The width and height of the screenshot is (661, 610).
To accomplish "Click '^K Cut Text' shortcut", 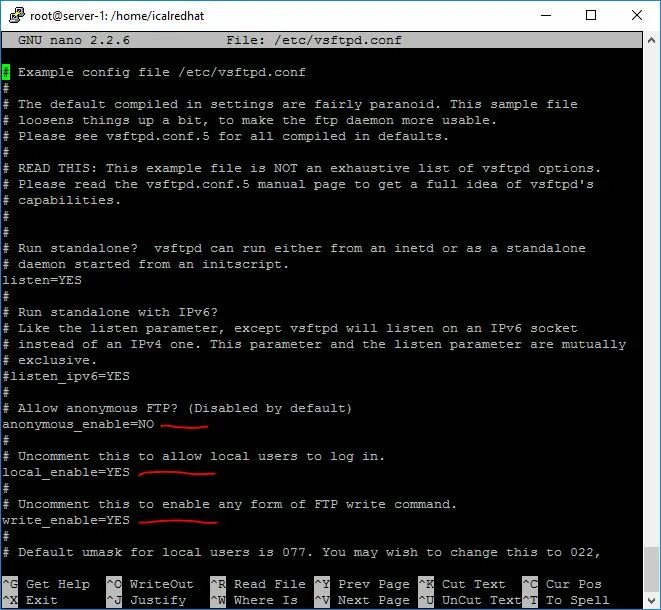I will [462, 584].
